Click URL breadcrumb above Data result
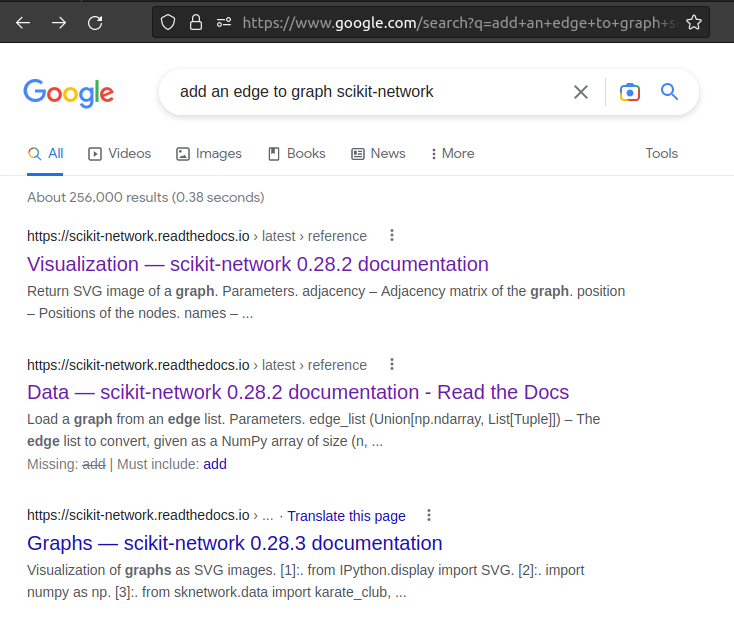734x631 pixels. click(x=197, y=365)
